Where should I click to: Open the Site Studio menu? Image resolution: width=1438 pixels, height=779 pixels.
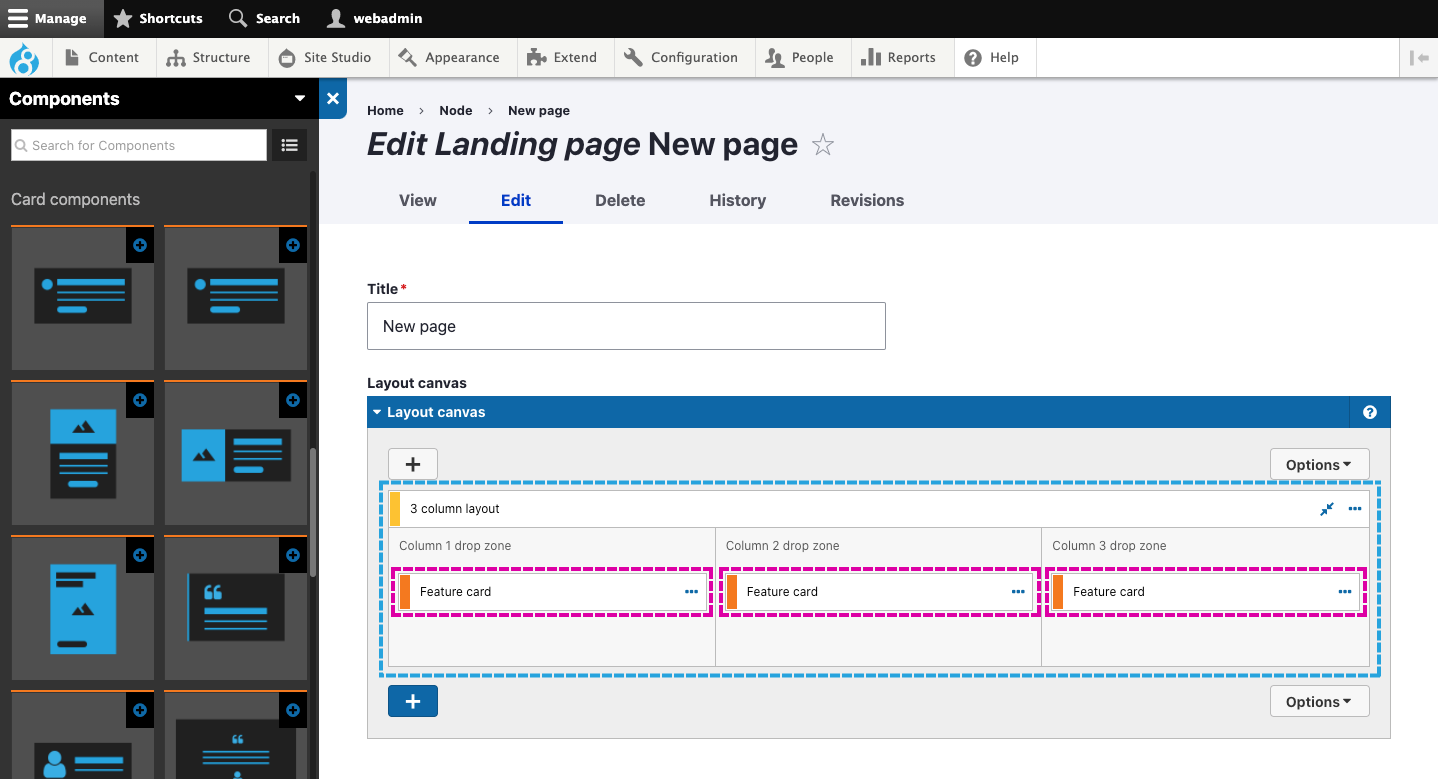tap(325, 57)
